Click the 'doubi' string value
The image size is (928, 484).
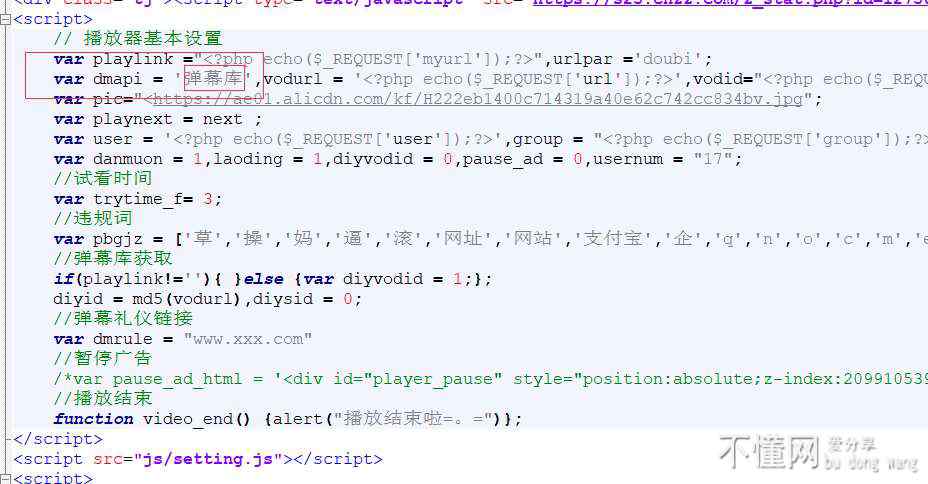tap(667, 59)
